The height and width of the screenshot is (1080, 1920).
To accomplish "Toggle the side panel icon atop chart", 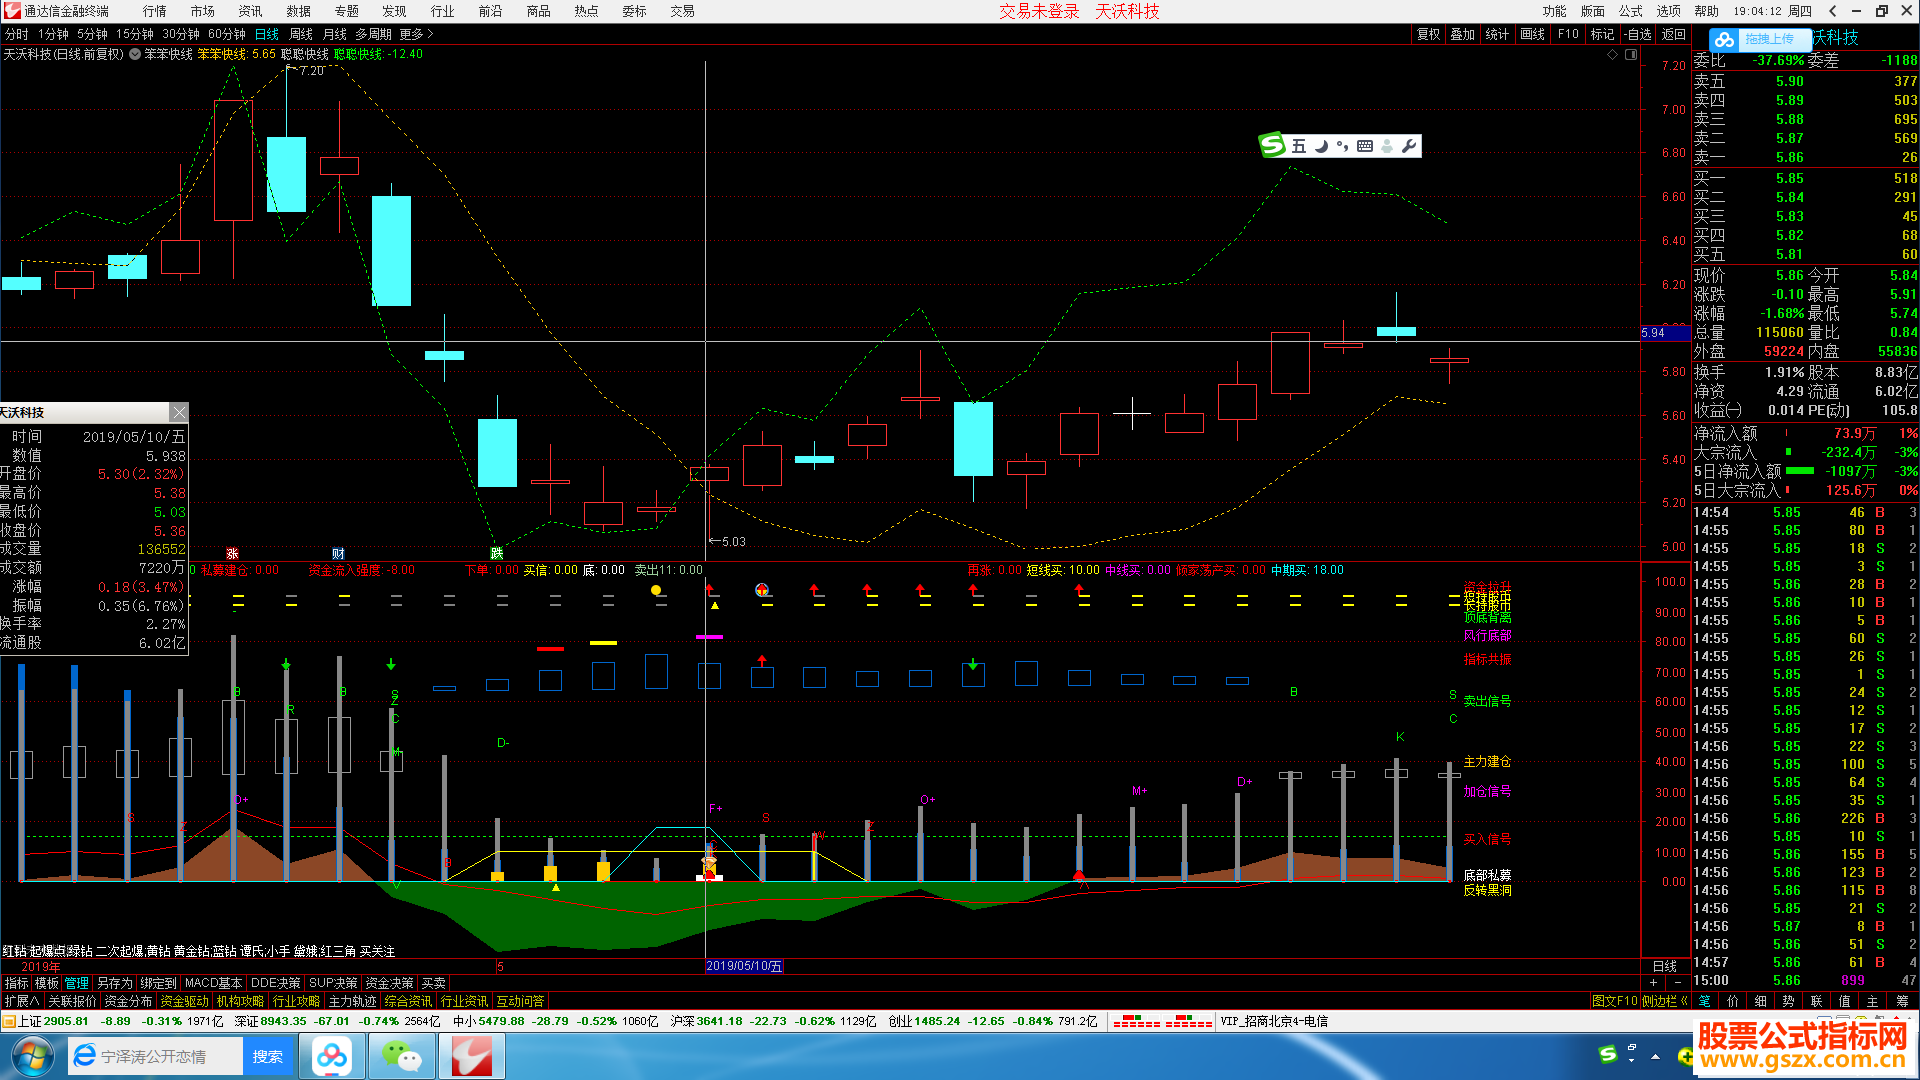I will [1631, 54].
